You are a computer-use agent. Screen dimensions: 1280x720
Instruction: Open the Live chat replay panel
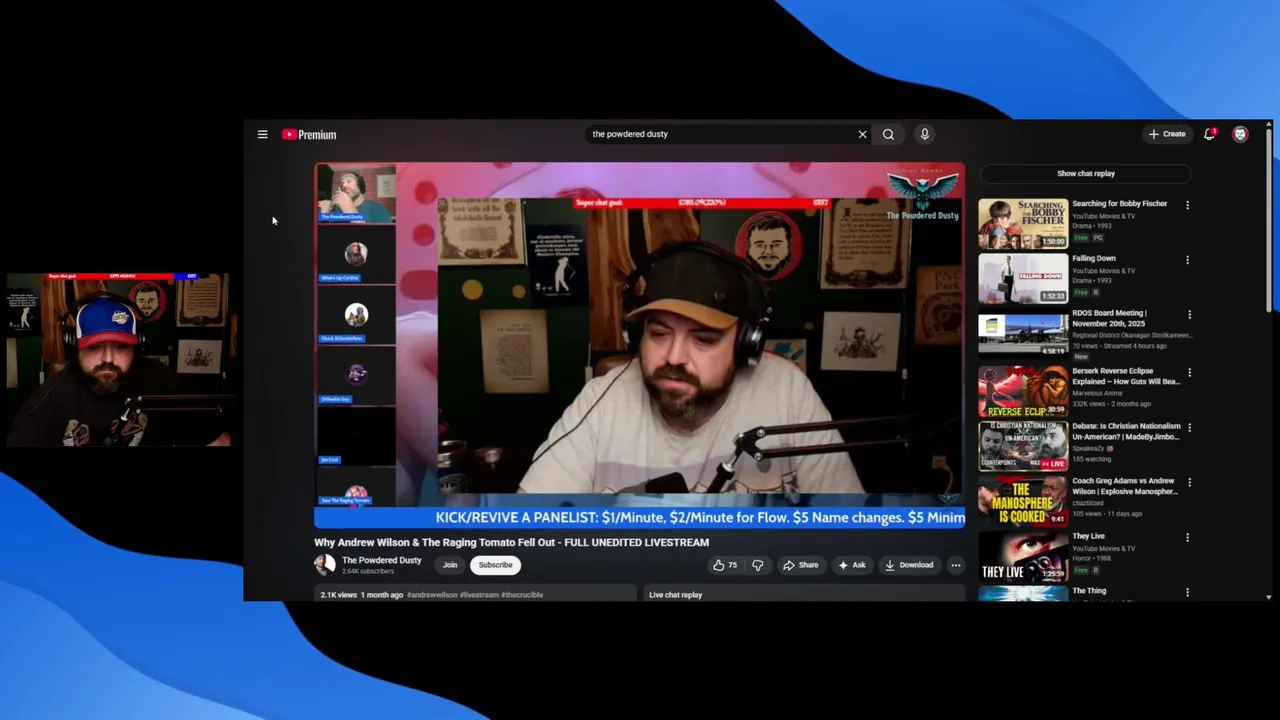(804, 595)
